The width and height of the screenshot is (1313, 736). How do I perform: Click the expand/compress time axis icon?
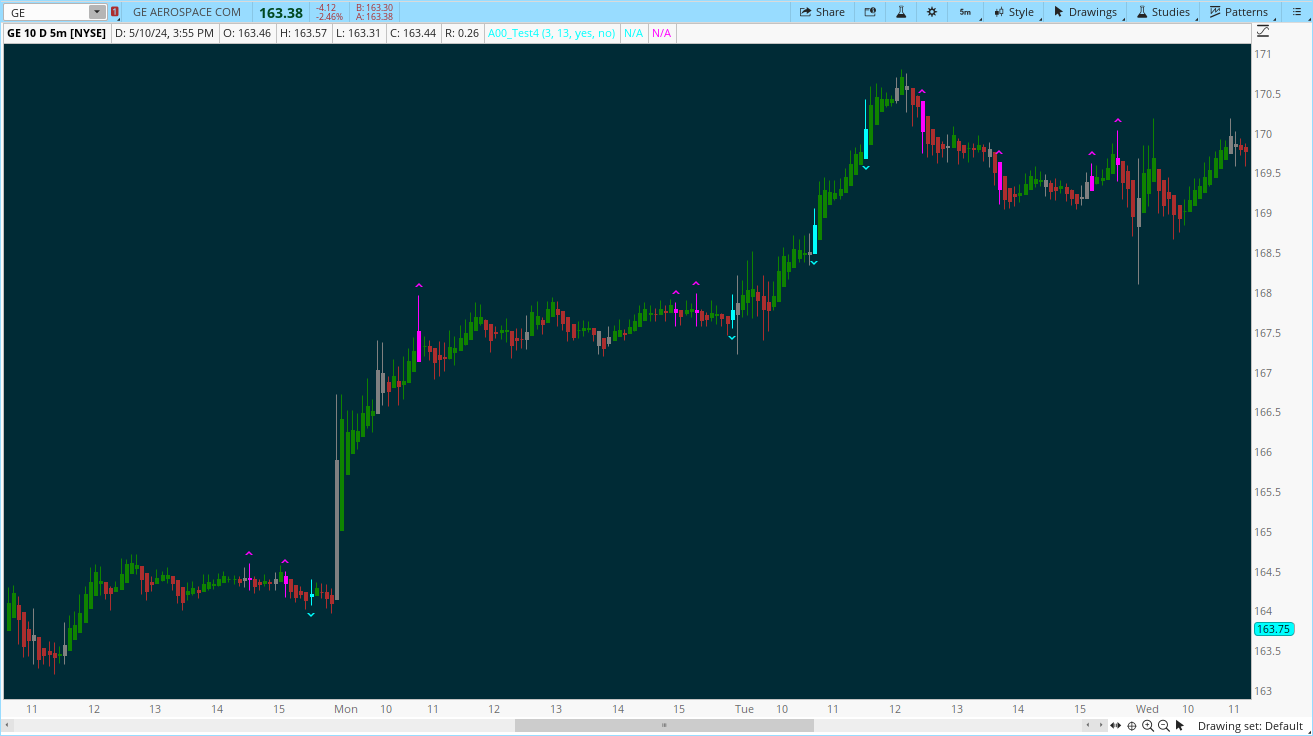pyautogui.click(x=1115, y=726)
